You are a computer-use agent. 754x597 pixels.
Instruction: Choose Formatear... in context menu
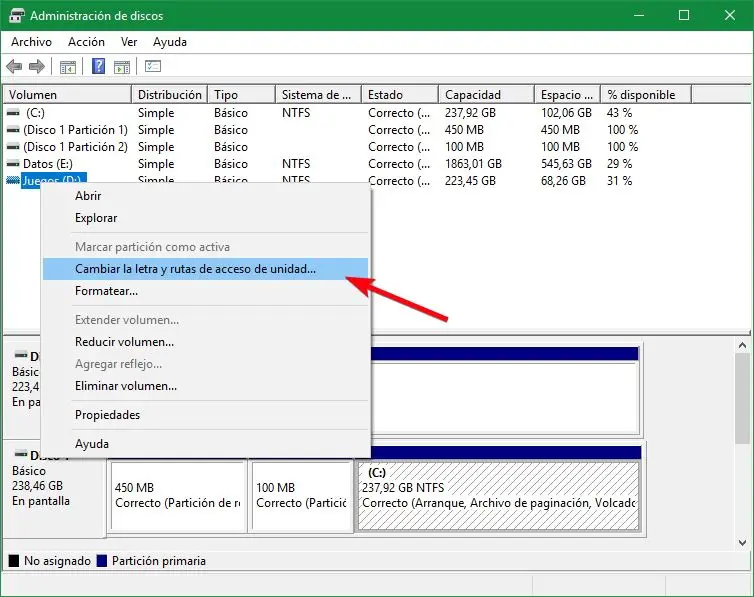point(206,291)
